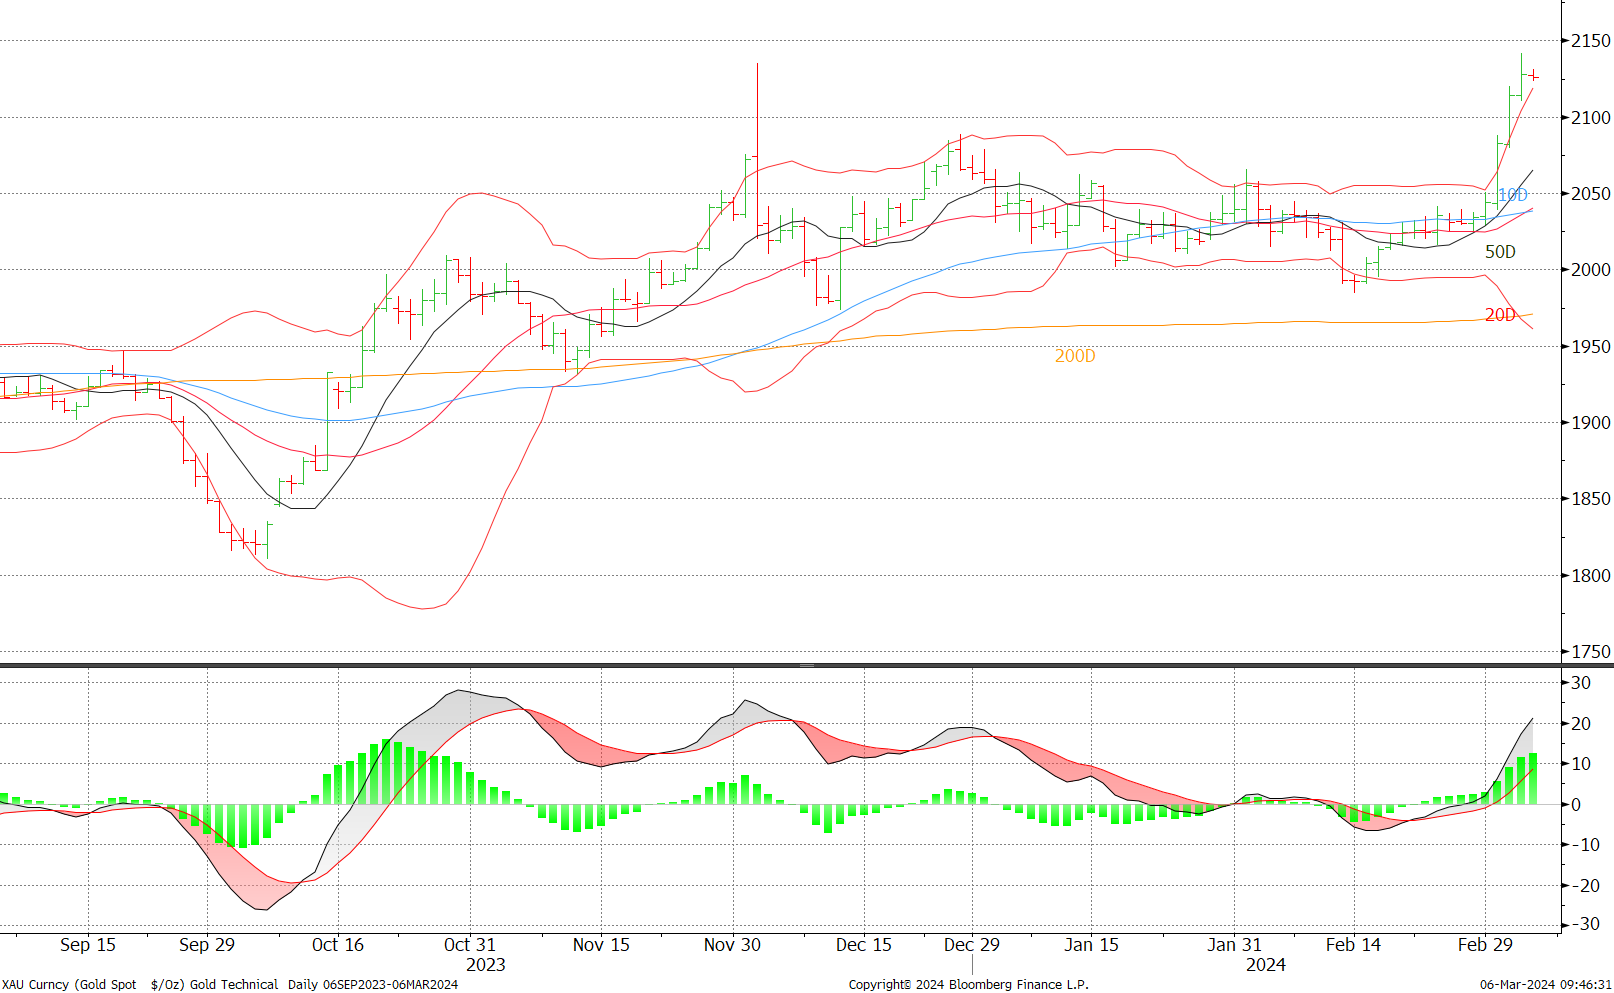Select the black 50D moving average label
This screenshot has width=1614, height=993.
click(1500, 252)
